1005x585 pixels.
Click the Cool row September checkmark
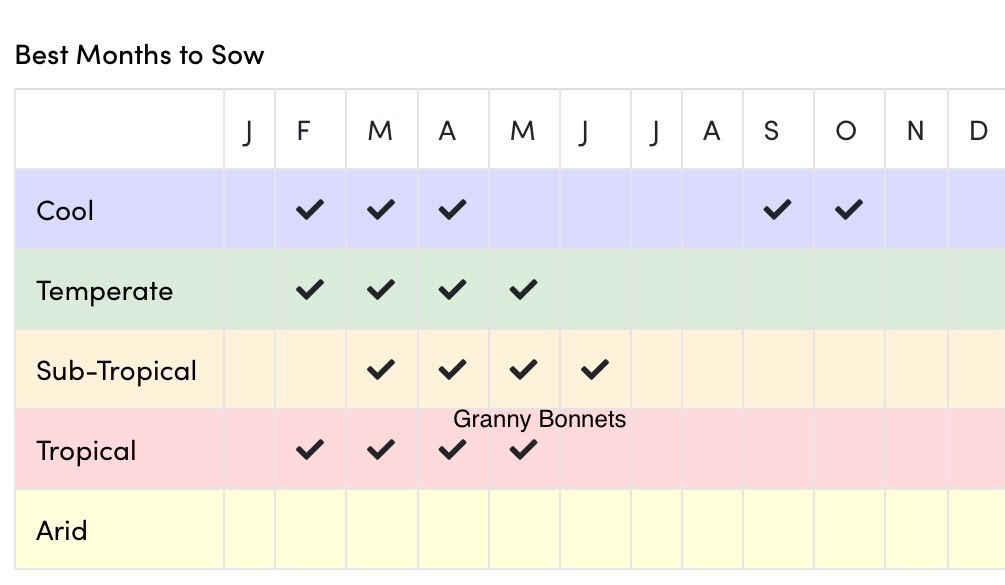tap(777, 210)
